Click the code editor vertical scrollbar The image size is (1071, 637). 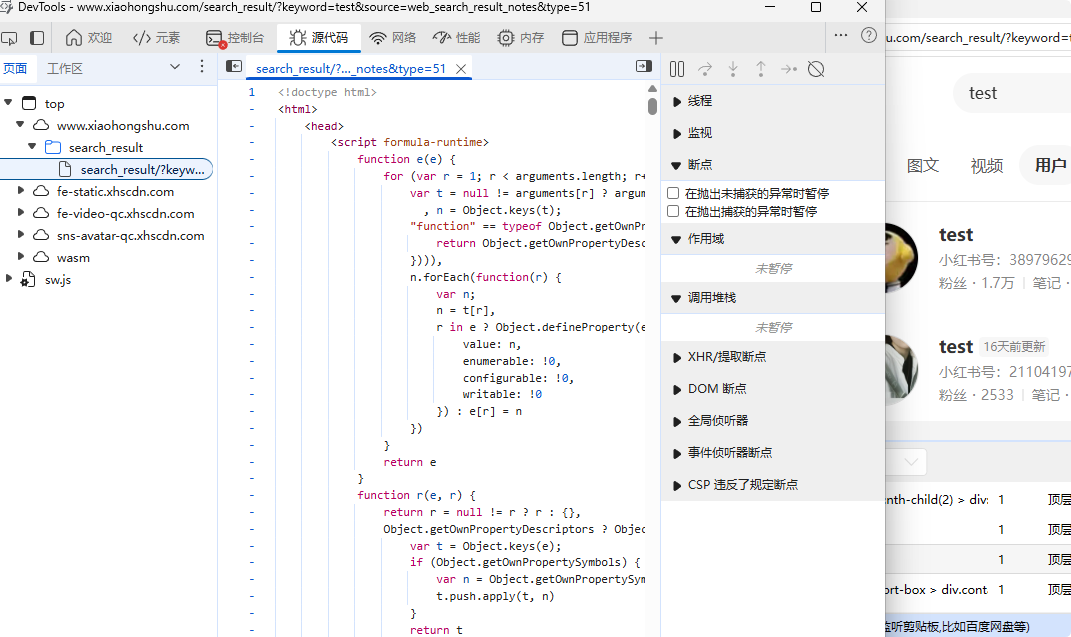[x=652, y=105]
